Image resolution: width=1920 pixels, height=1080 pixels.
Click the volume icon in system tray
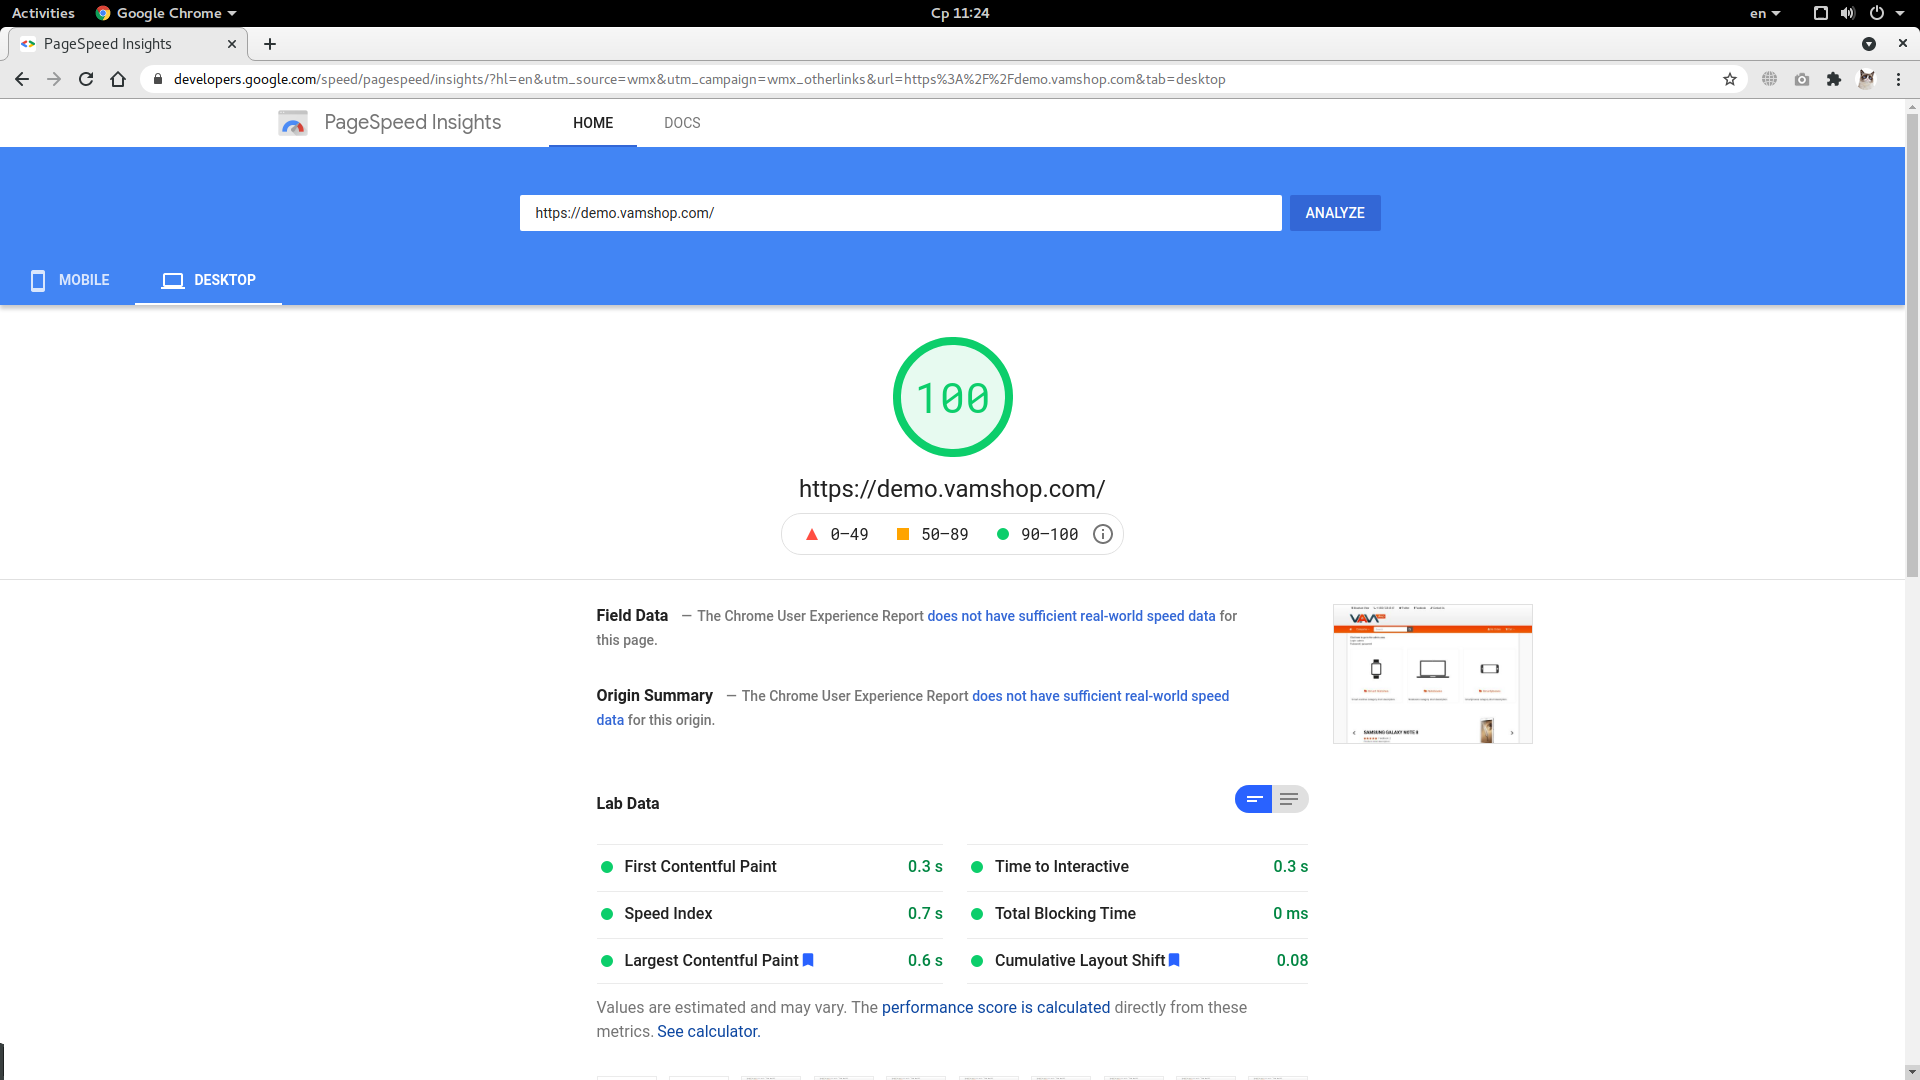click(1848, 13)
